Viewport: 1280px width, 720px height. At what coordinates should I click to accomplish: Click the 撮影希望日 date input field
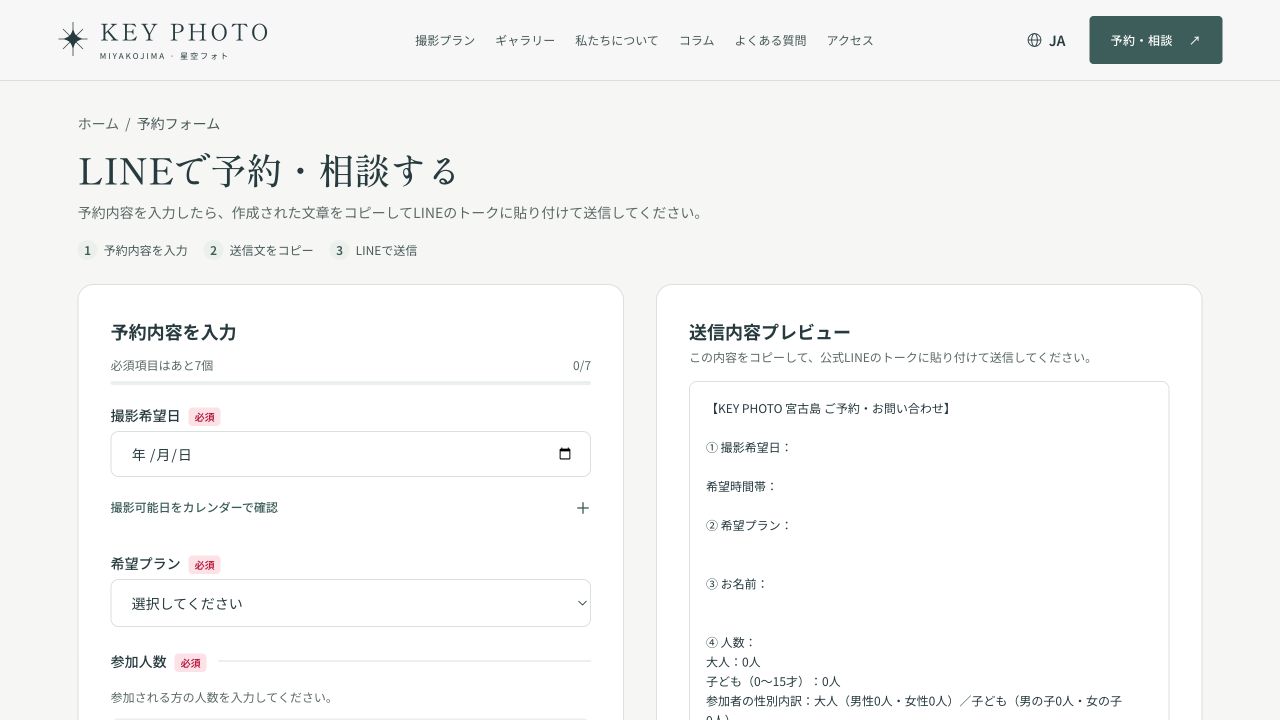tap(351, 454)
